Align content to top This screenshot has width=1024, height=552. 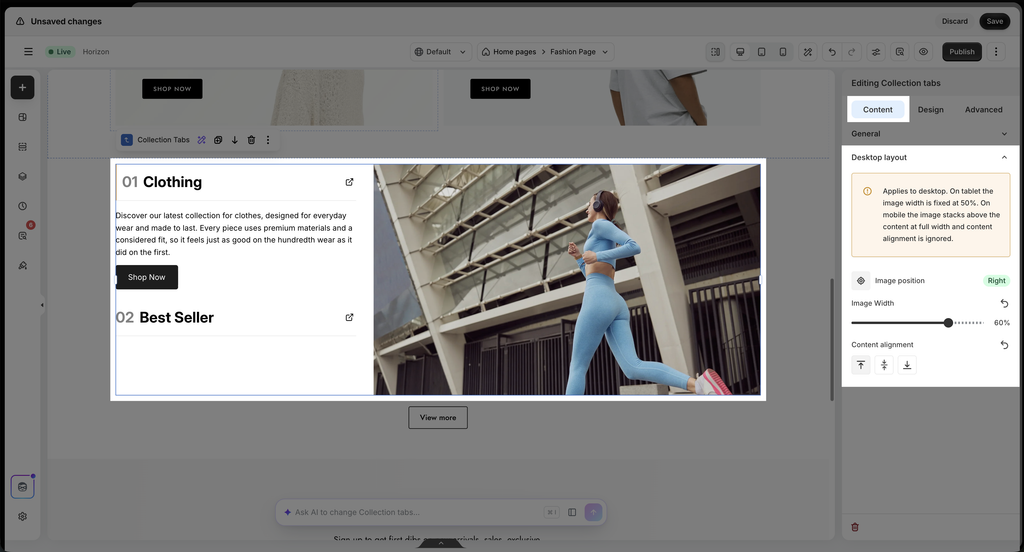pos(861,365)
